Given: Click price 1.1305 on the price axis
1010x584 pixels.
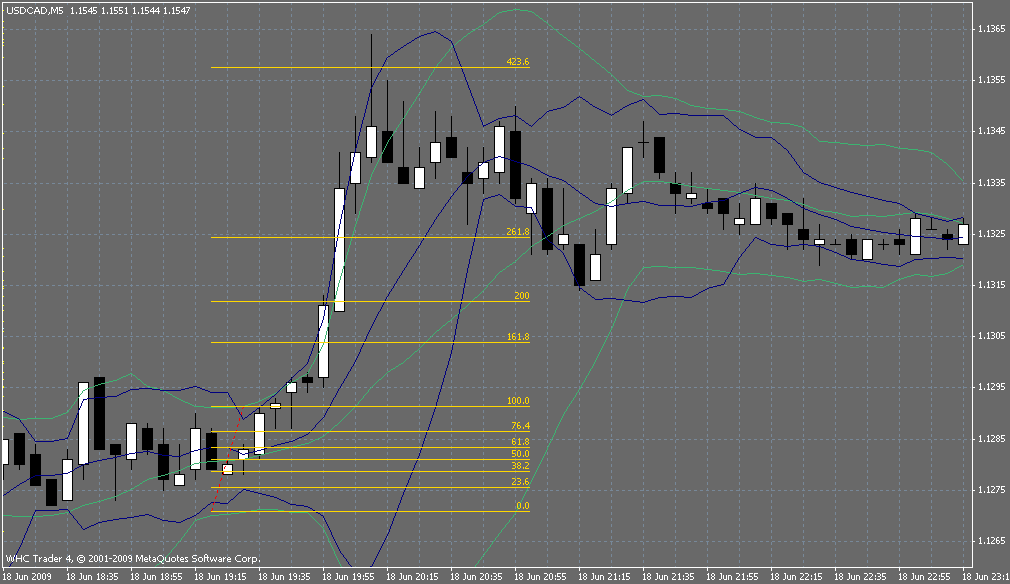Looking at the screenshot, I should tap(991, 335).
